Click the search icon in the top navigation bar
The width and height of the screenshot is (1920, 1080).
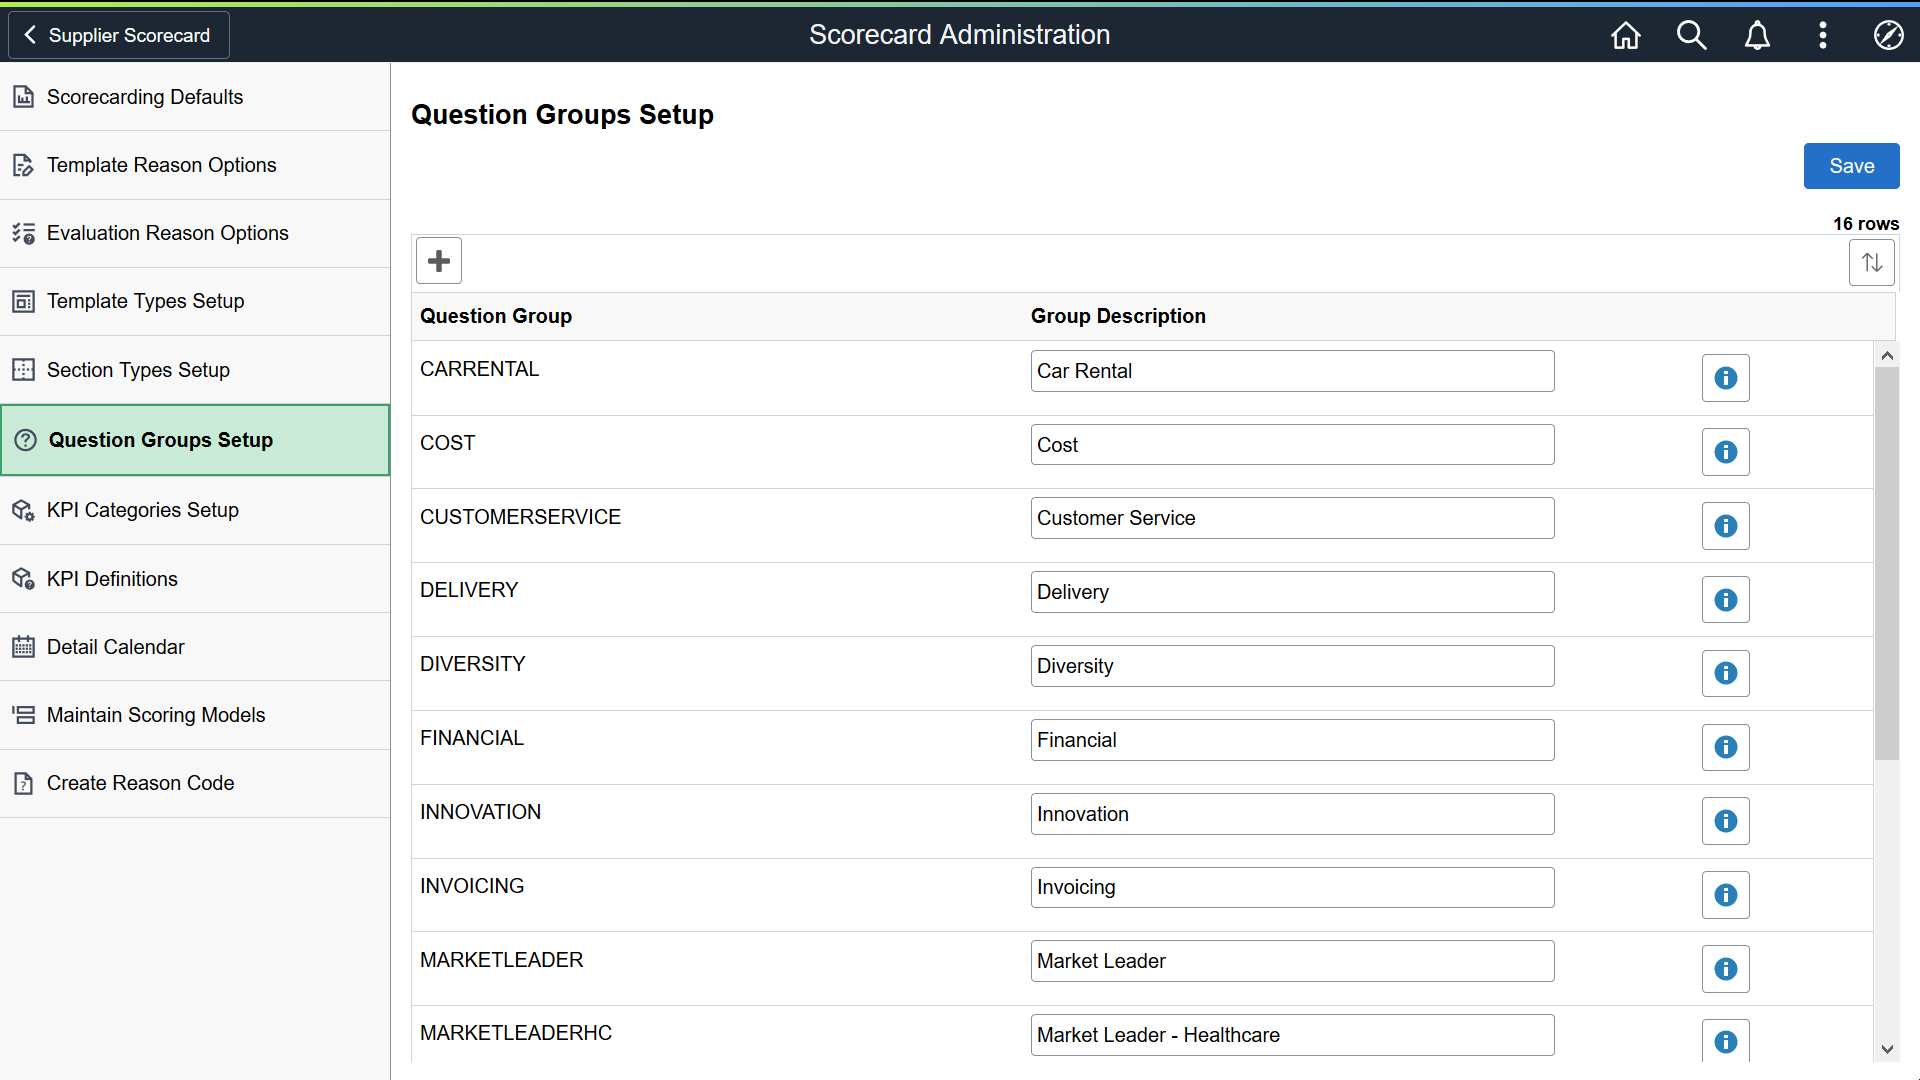1692,36
